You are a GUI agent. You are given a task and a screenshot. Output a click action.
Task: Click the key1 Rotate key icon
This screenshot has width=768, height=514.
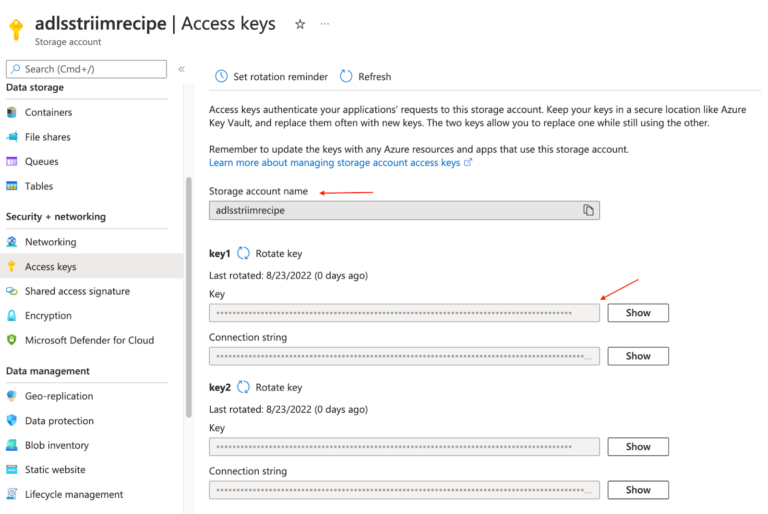[x=243, y=254]
